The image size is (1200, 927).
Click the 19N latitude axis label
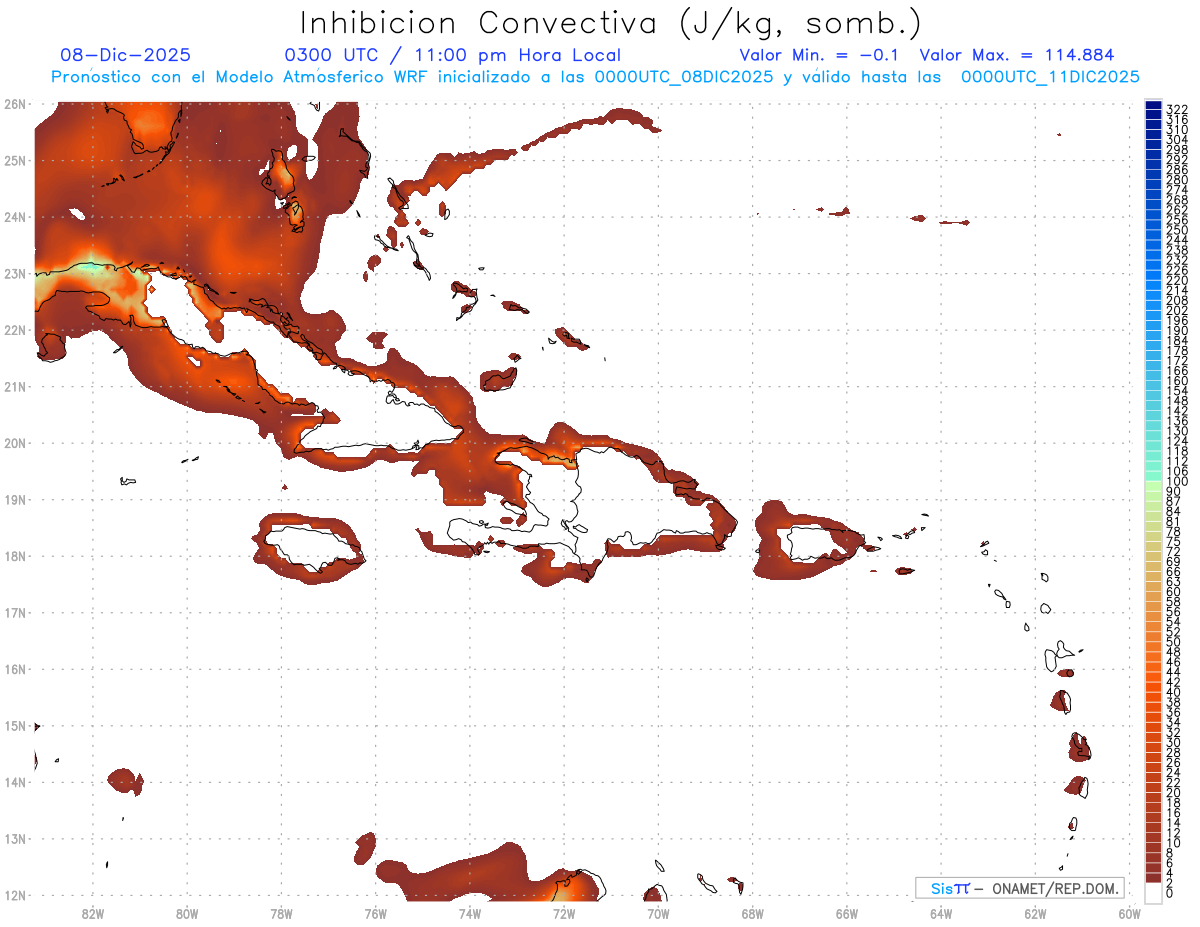click(14, 499)
